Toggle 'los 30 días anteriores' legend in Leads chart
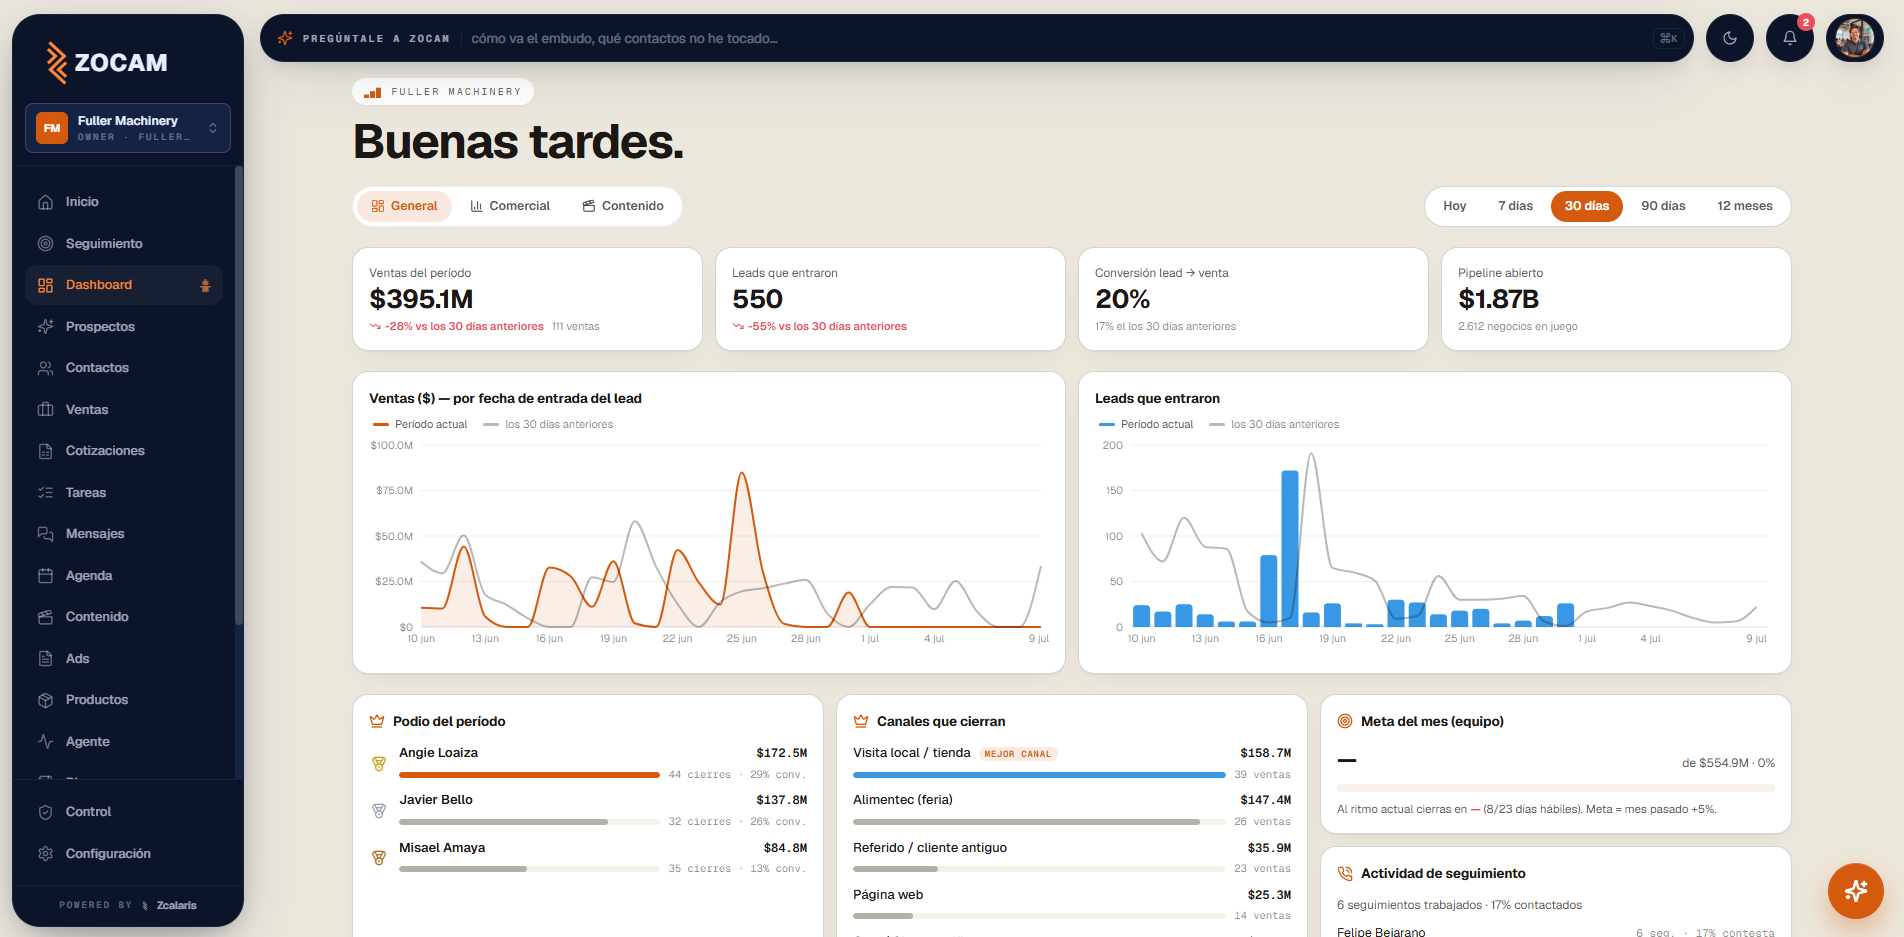This screenshot has height=937, width=1904. 1274,424
